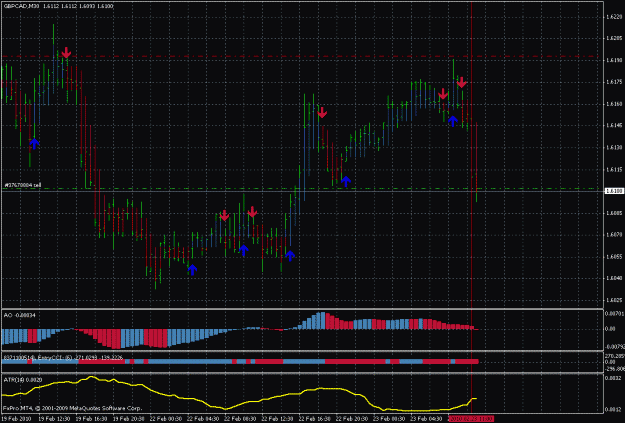Click the '19 Feb 16:30' time axis label

(91, 419)
